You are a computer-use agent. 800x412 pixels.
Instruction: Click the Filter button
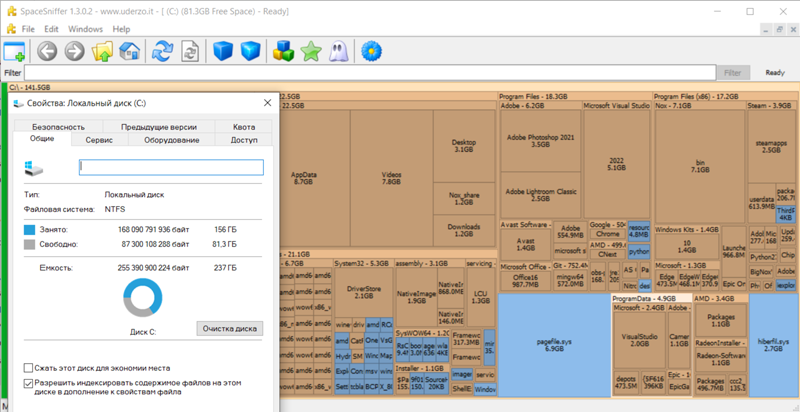[x=733, y=72]
